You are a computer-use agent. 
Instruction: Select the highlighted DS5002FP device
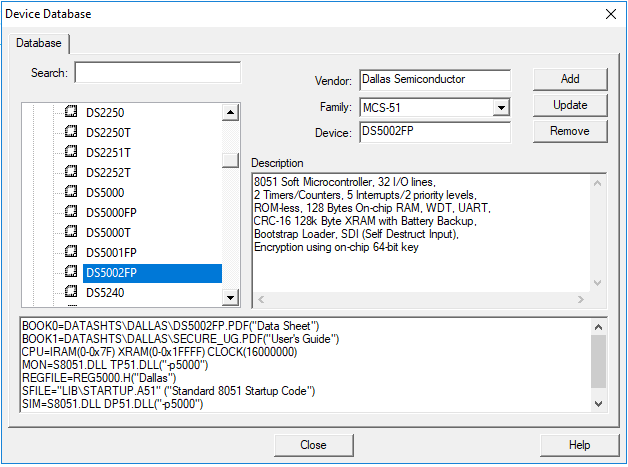click(152, 273)
